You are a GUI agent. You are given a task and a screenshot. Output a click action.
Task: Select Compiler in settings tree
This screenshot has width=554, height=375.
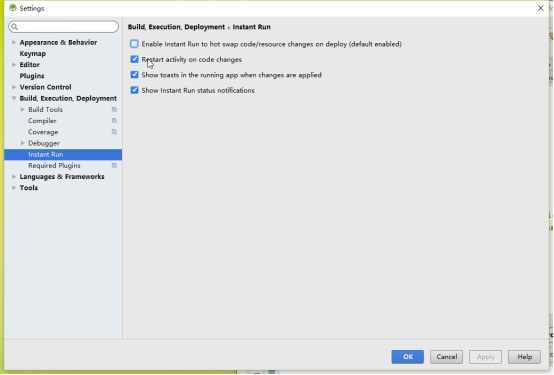[x=42, y=121]
